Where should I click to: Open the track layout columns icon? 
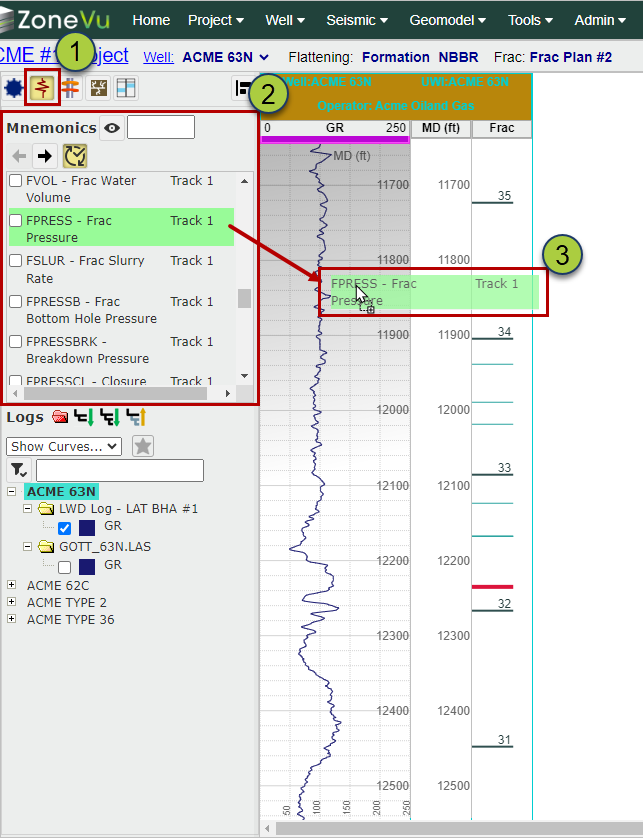point(126,88)
